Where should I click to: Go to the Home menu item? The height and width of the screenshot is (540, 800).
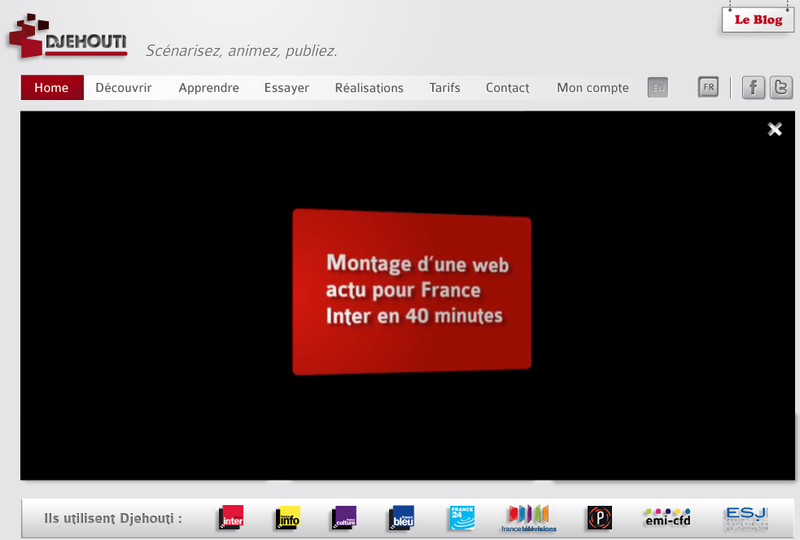[52, 88]
